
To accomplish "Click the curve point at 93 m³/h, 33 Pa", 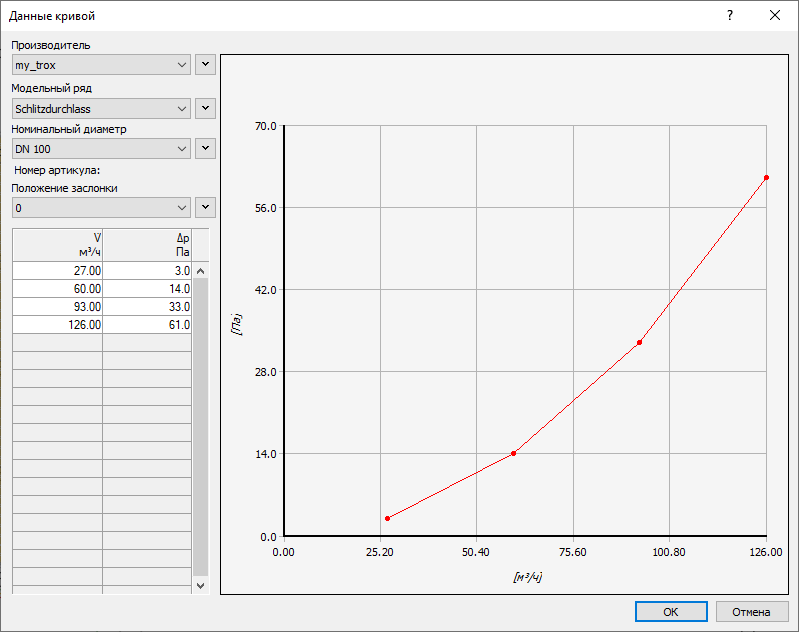I will (640, 343).
